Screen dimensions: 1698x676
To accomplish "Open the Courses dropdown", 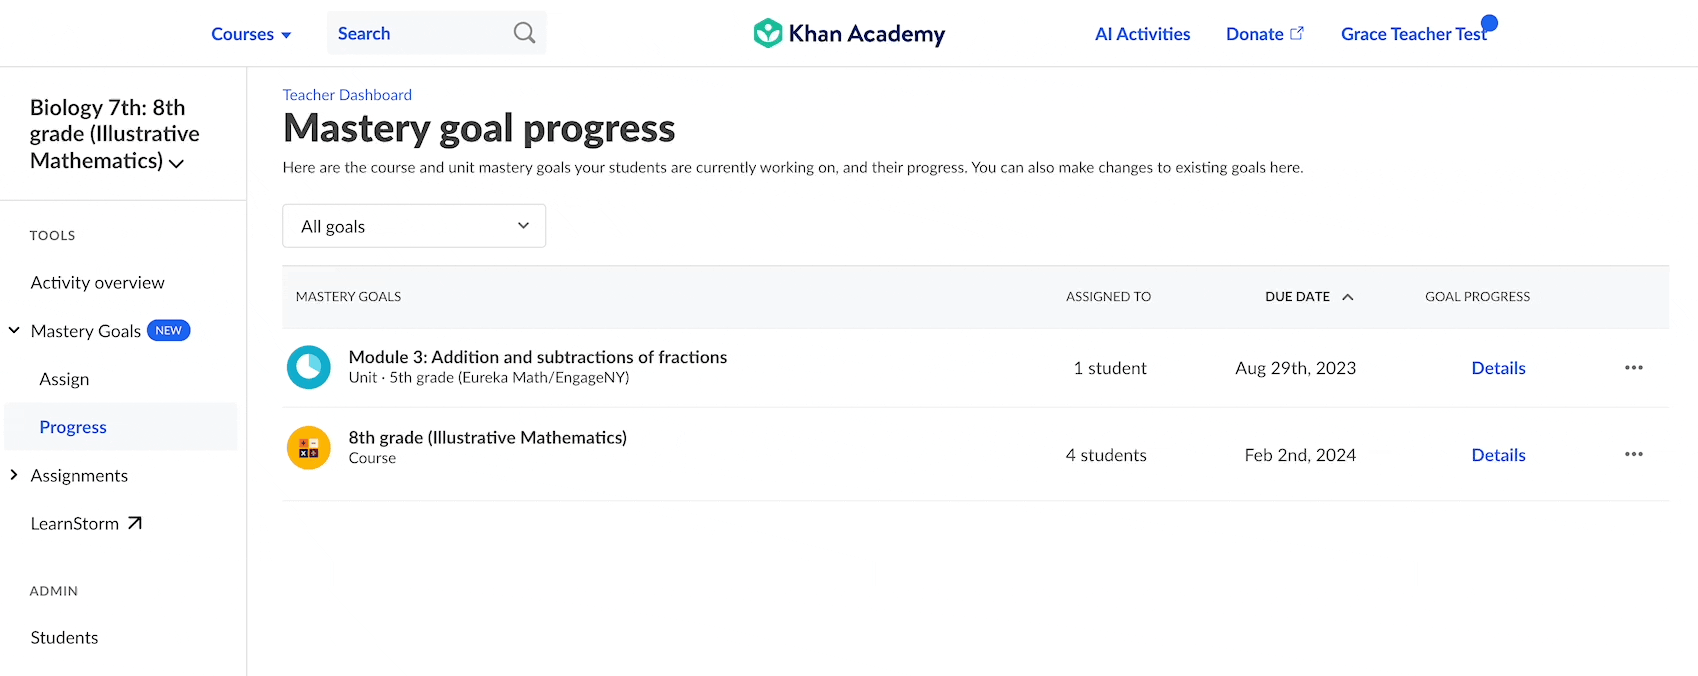I will (x=250, y=33).
